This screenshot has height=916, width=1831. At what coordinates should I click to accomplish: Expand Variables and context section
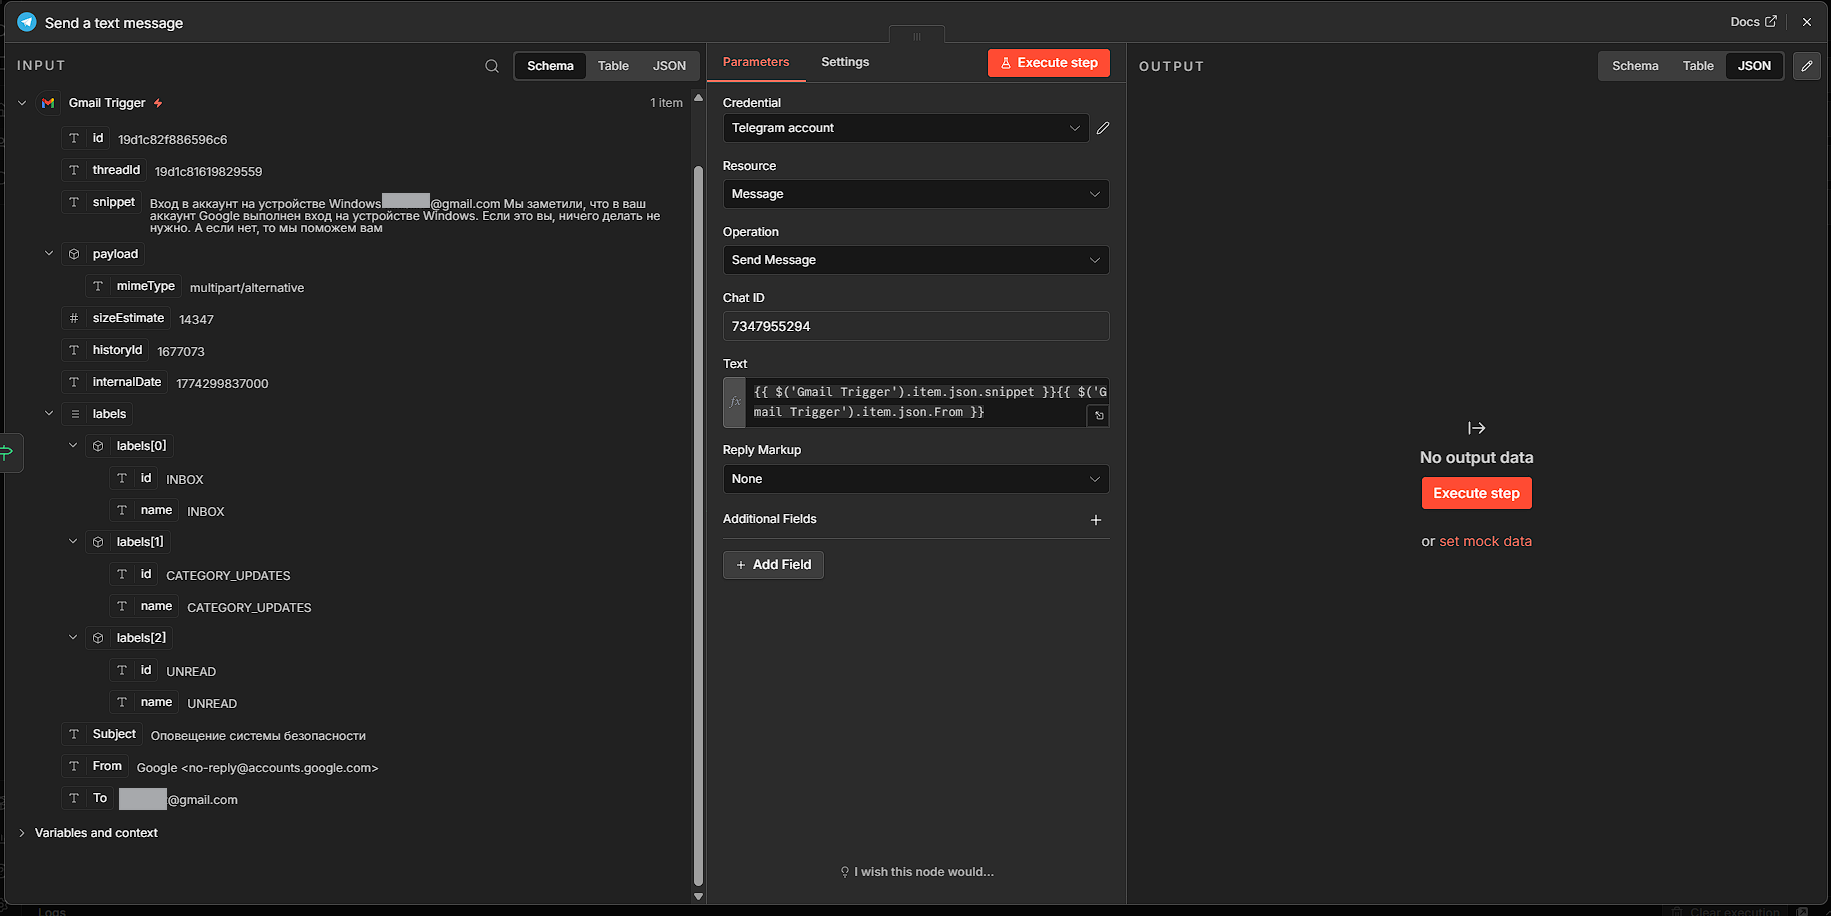click(22, 833)
